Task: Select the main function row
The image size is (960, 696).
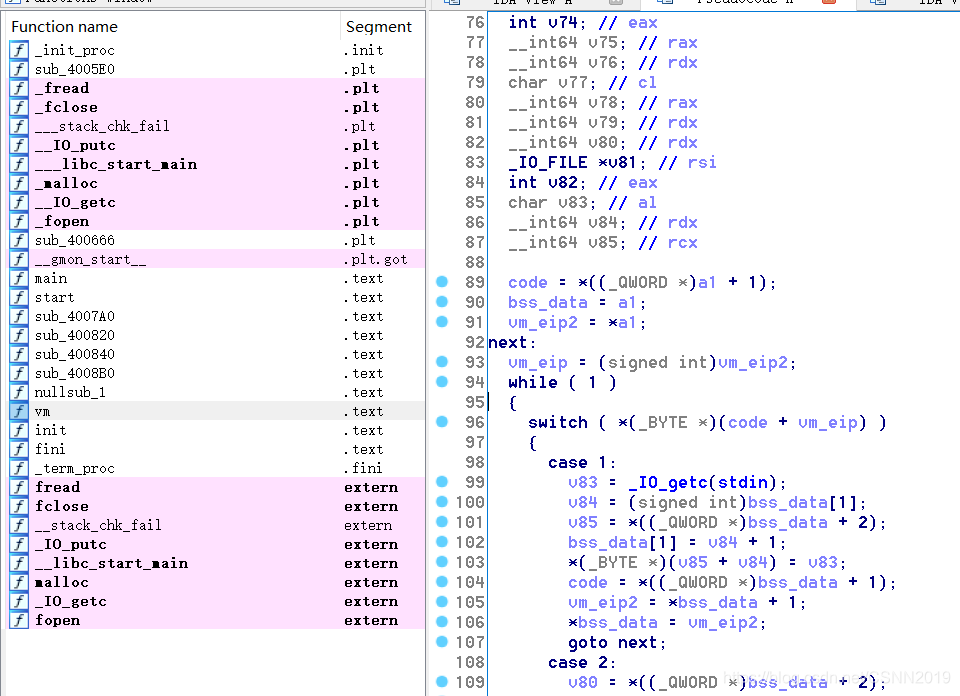Action: pos(216,279)
